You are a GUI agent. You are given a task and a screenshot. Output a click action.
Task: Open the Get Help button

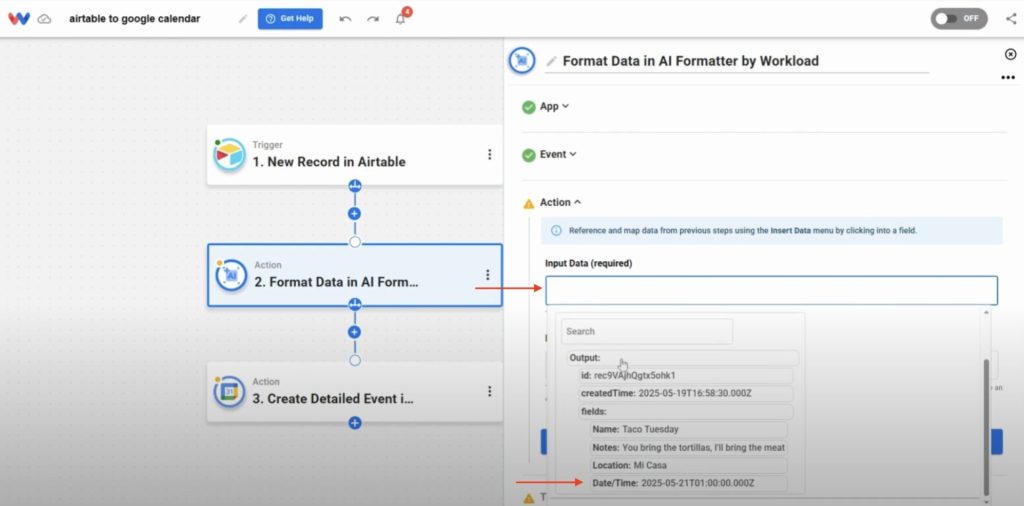coord(290,18)
